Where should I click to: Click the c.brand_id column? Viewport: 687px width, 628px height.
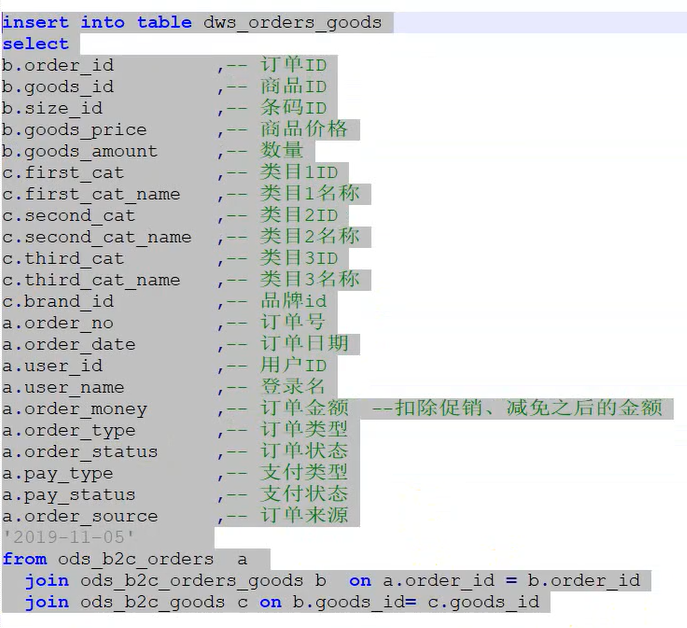(x=58, y=302)
